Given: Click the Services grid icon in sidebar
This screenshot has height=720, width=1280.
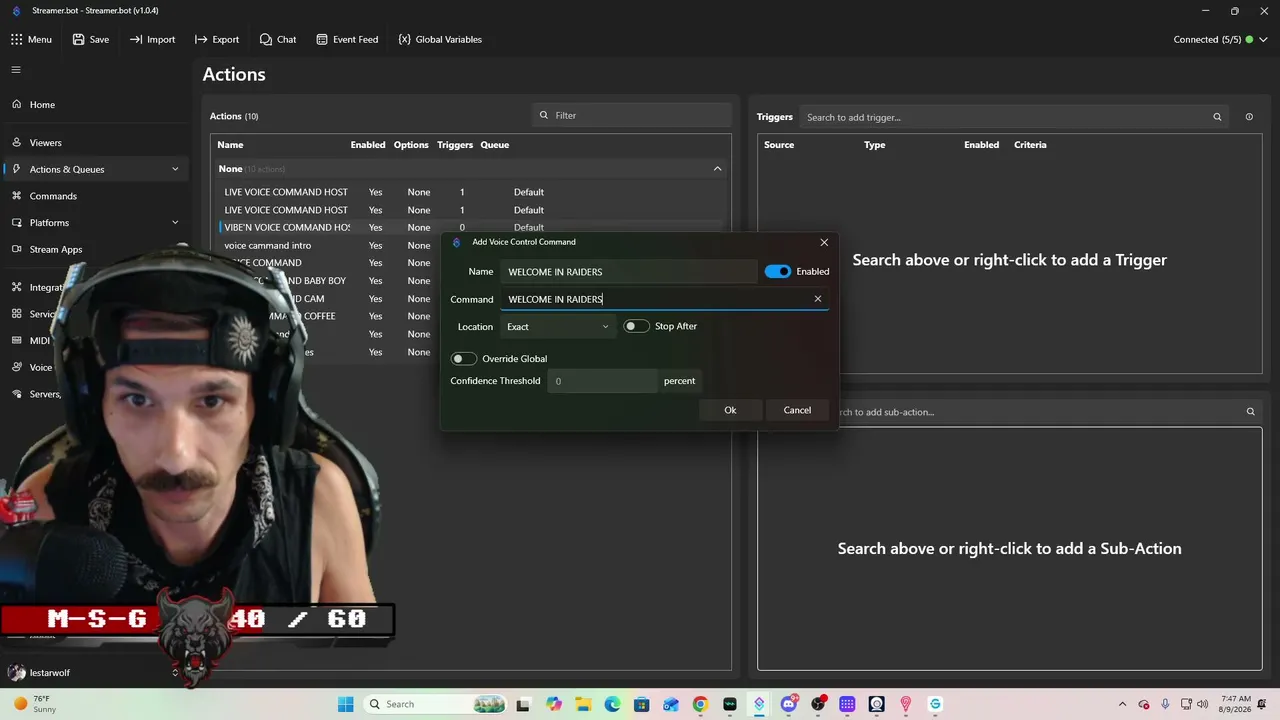Looking at the screenshot, I should pos(16,314).
